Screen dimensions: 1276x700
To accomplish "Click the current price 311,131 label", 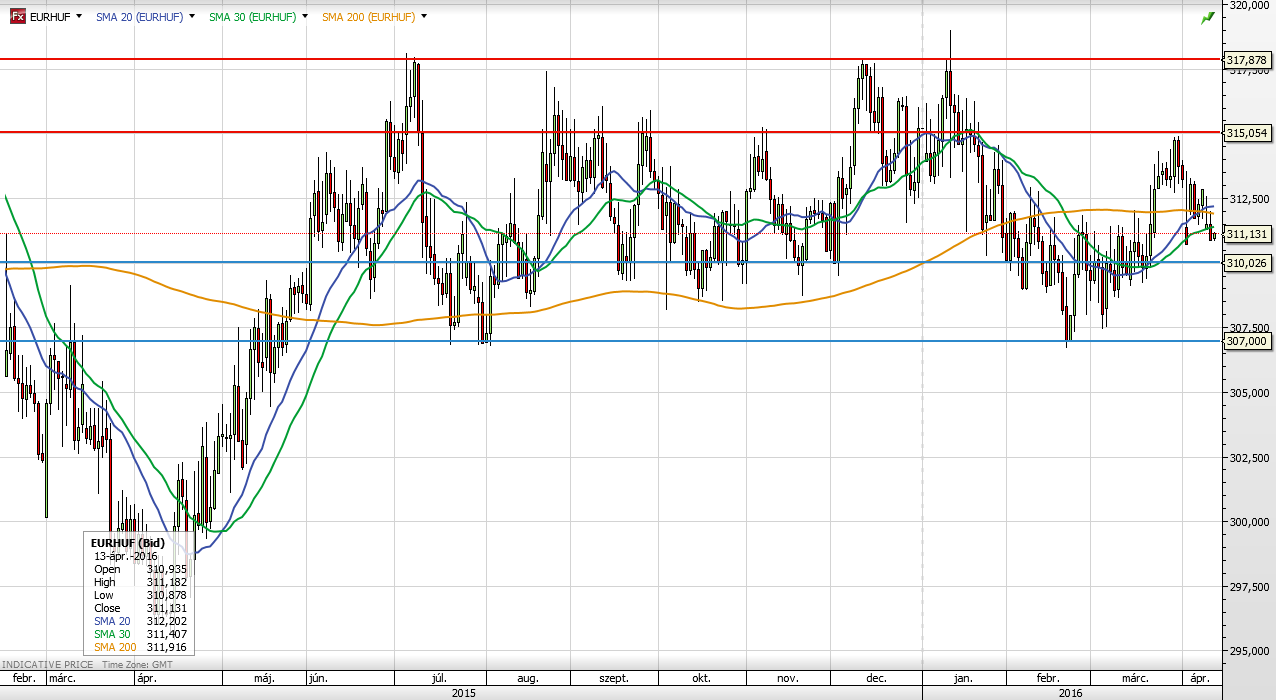I will pyautogui.click(x=1247, y=234).
